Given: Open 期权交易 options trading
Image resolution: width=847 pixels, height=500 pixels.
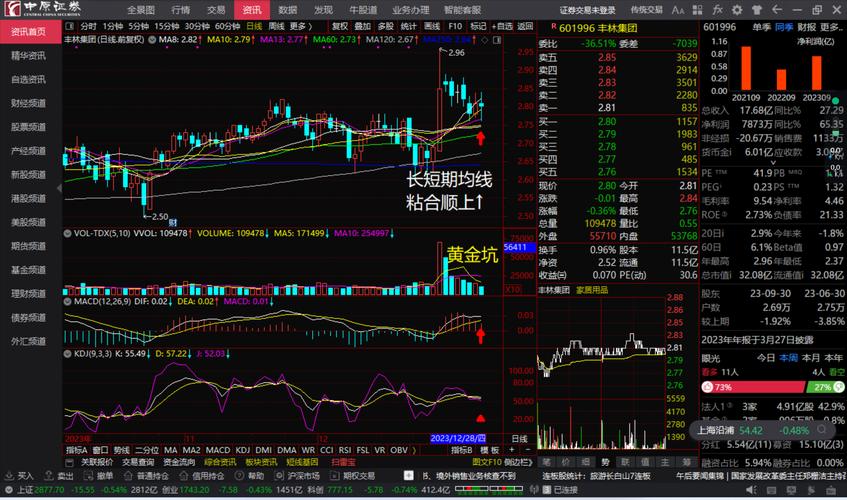Looking at the screenshot, I should [352, 476].
